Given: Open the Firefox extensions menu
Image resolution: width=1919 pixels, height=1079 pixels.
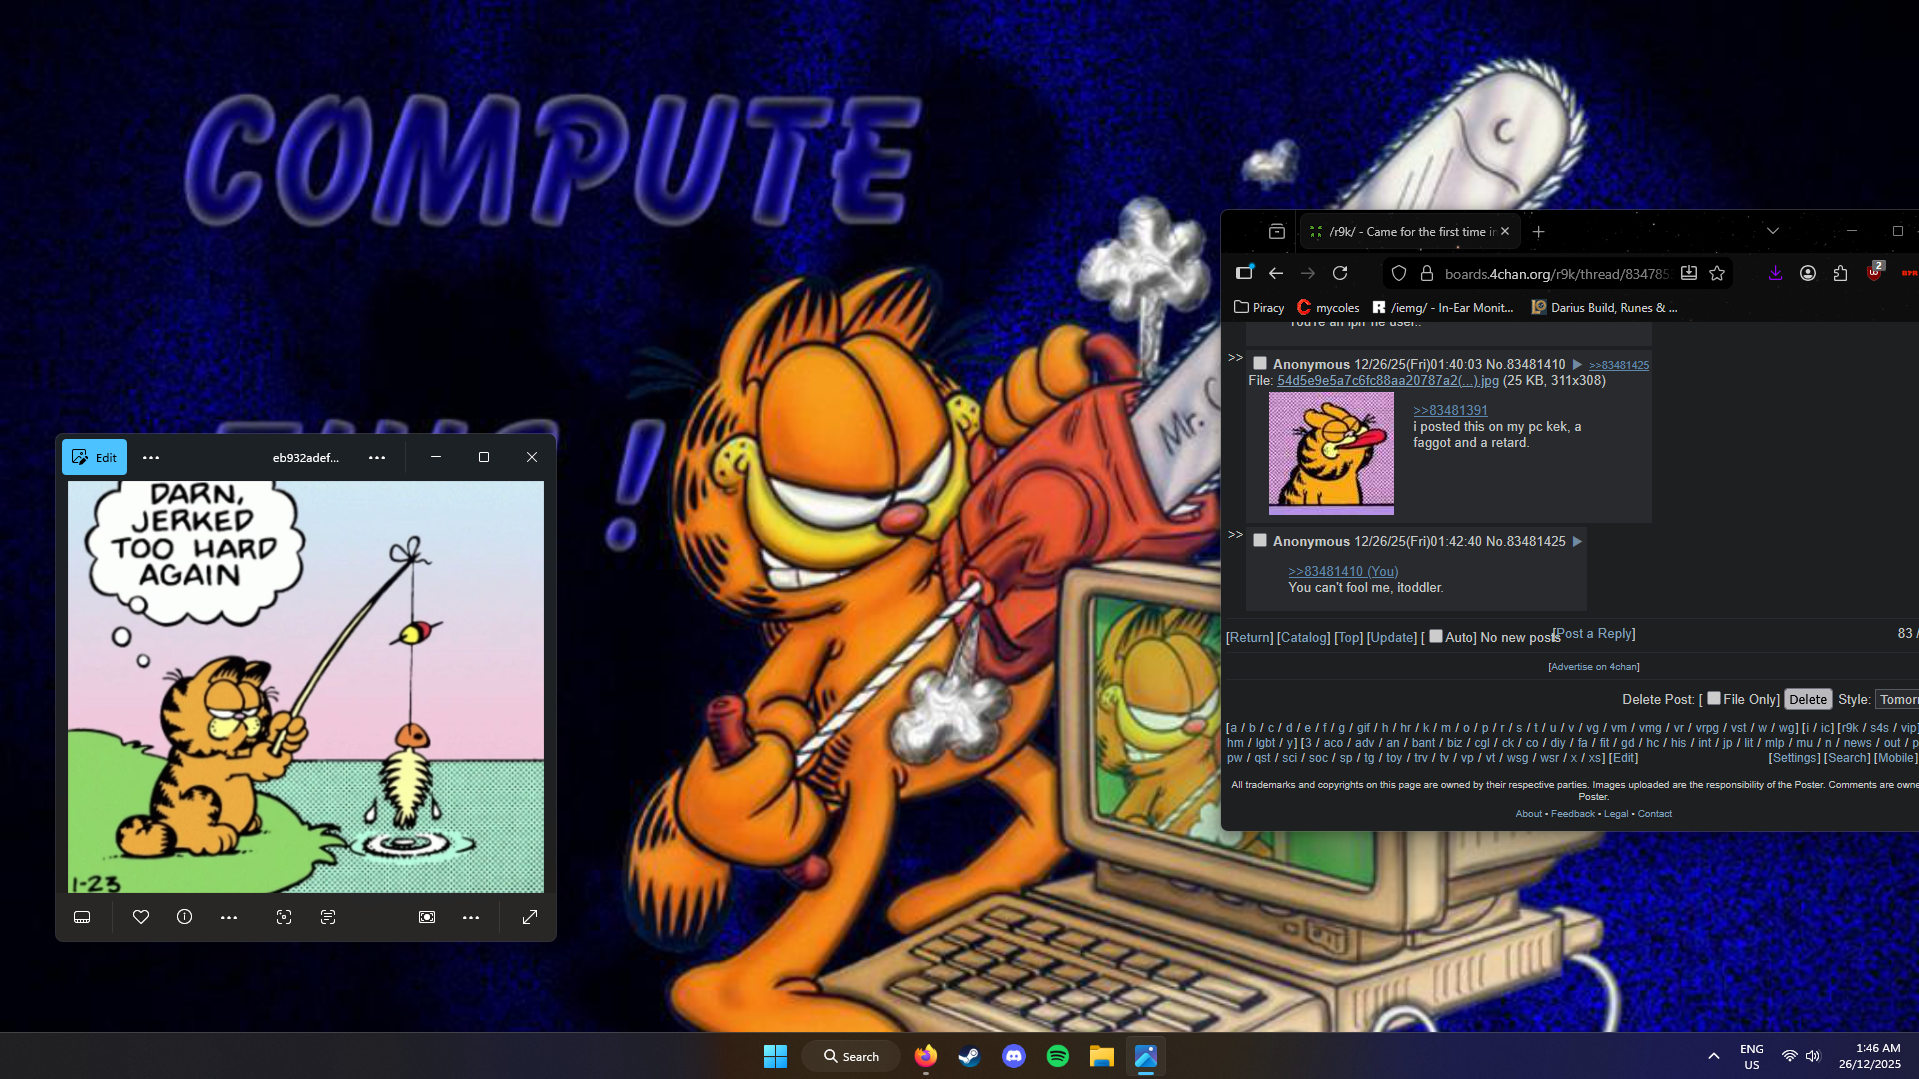Looking at the screenshot, I should click(x=1840, y=273).
